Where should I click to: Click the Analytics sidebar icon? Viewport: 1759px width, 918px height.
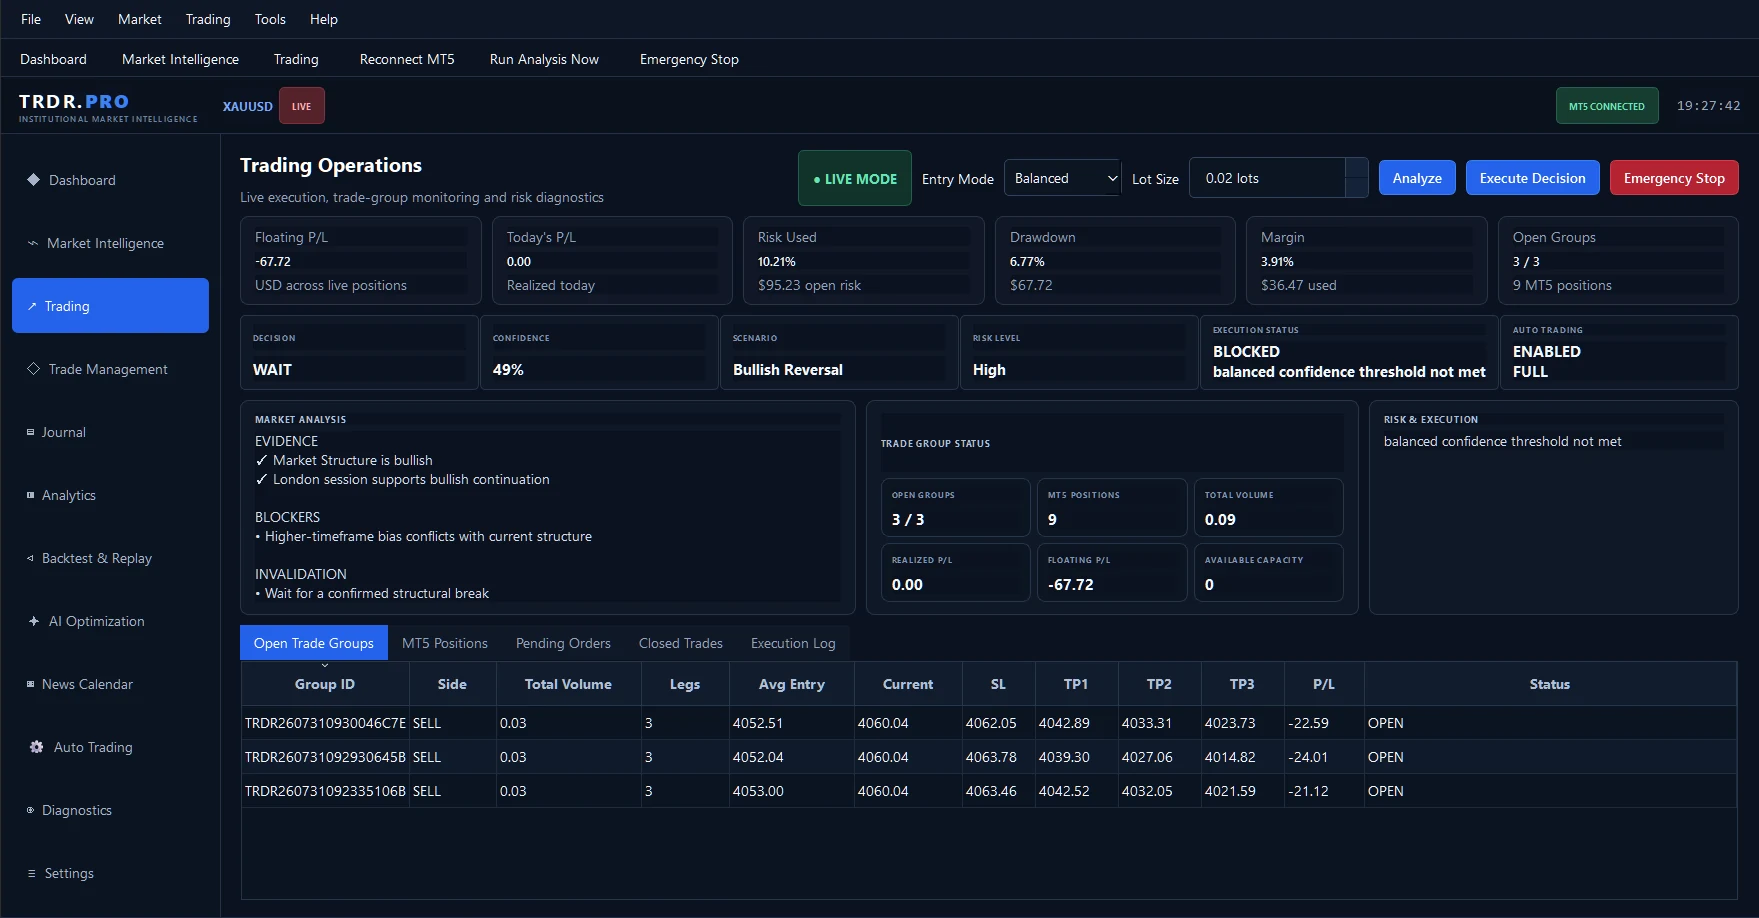pyautogui.click(x=30, y=495)
